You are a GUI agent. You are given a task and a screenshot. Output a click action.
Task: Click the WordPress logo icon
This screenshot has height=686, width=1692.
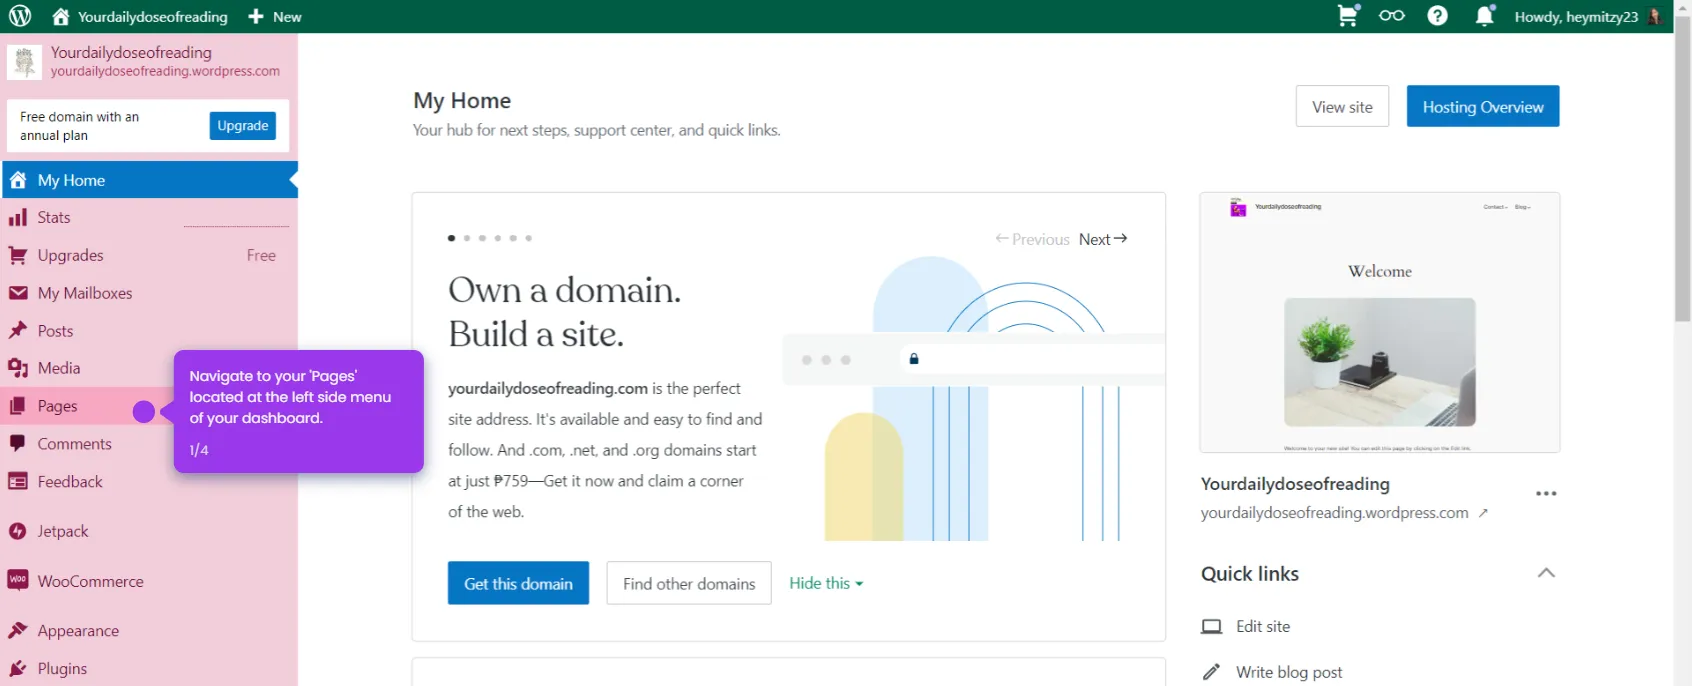click(x=20, y=16)
